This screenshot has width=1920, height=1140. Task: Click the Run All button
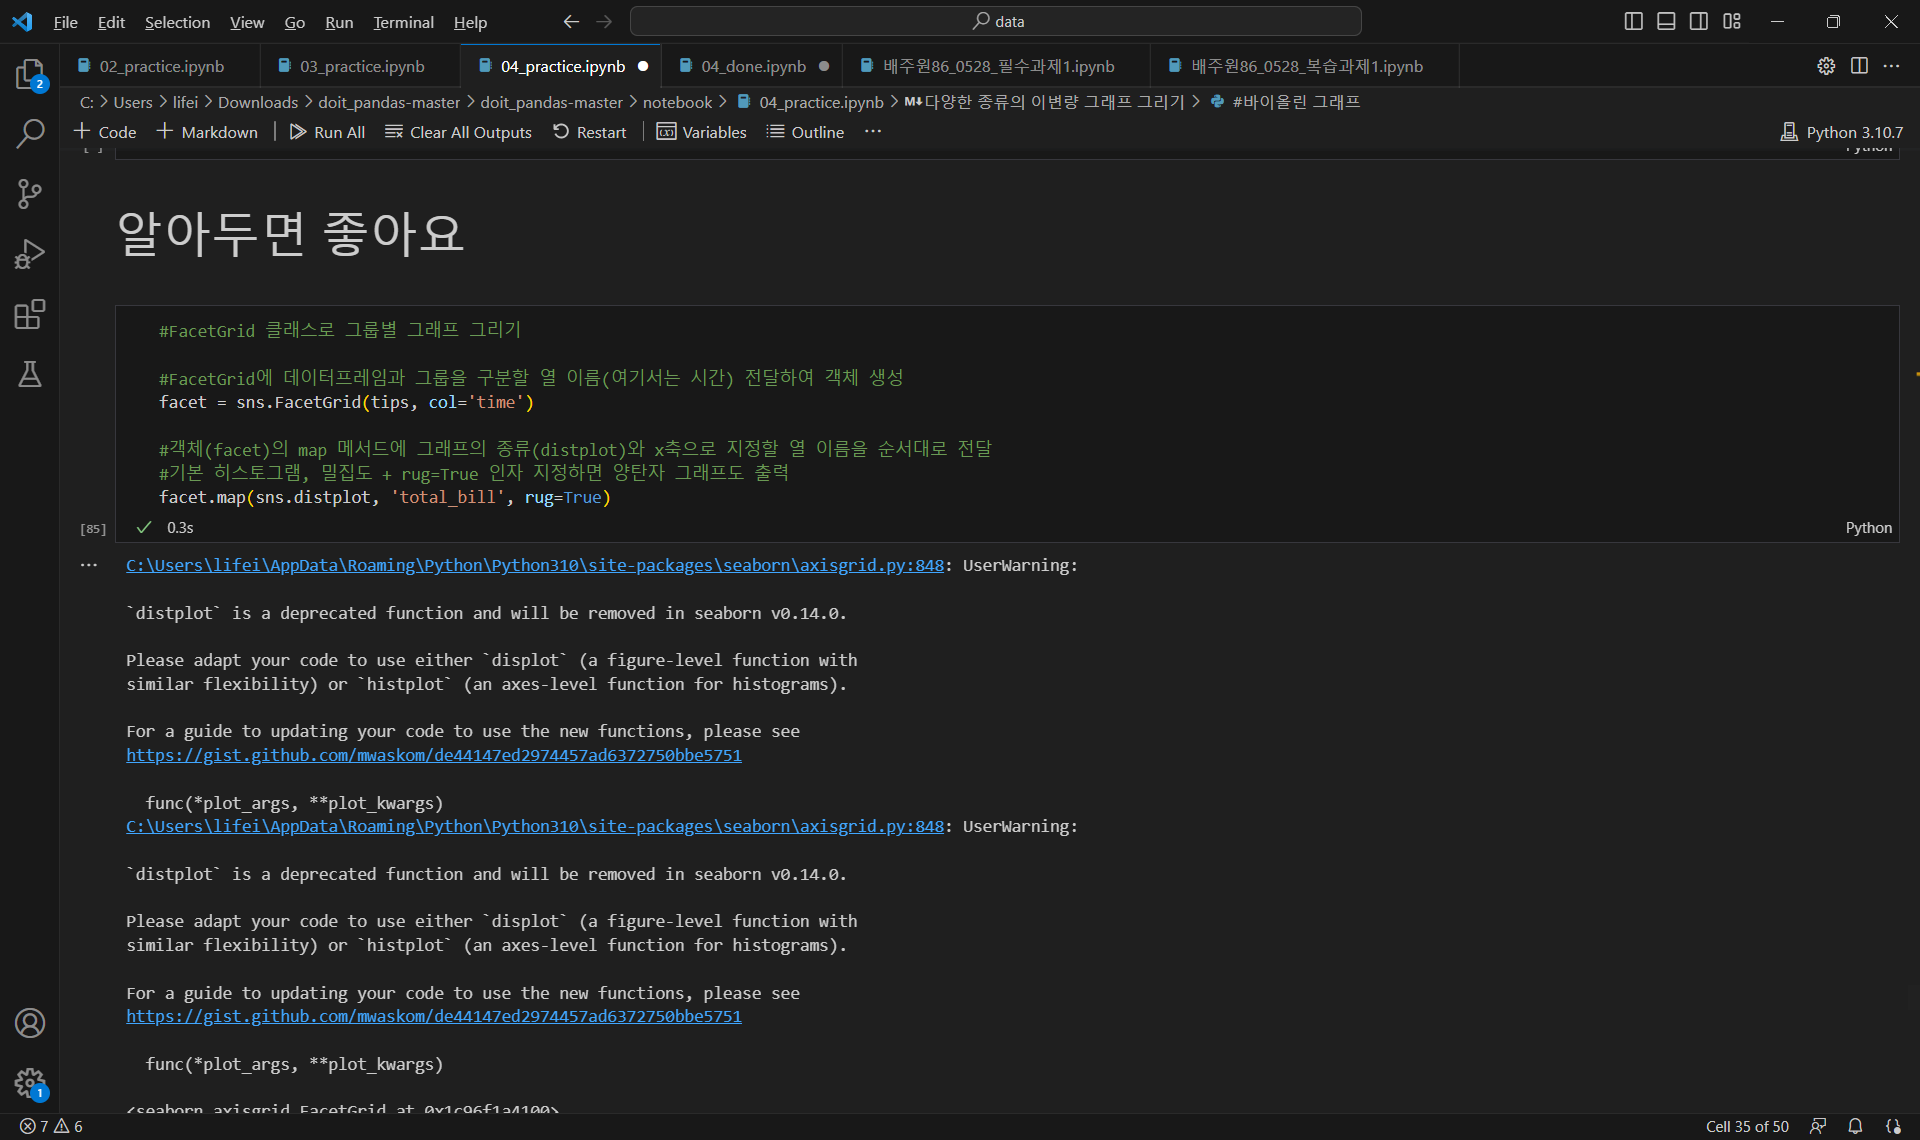coord(327,132)
